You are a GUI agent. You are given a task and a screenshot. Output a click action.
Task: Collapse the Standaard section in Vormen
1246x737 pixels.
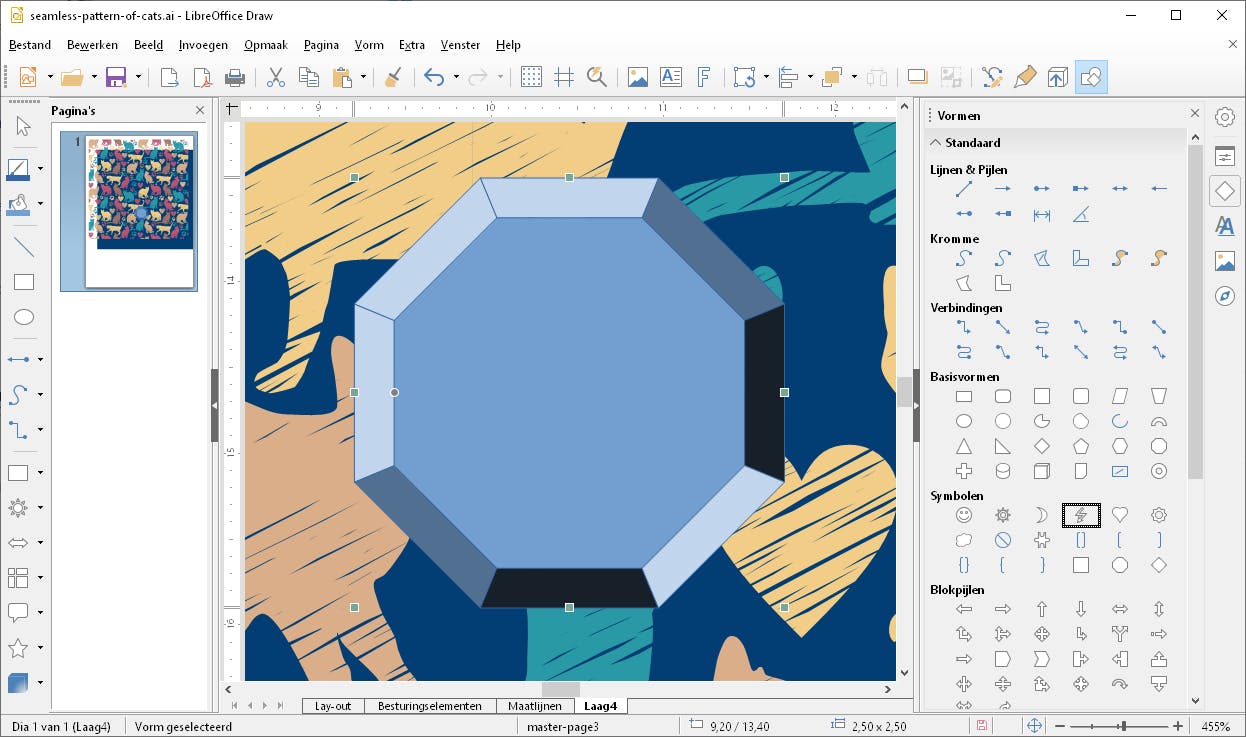point(936,142)
